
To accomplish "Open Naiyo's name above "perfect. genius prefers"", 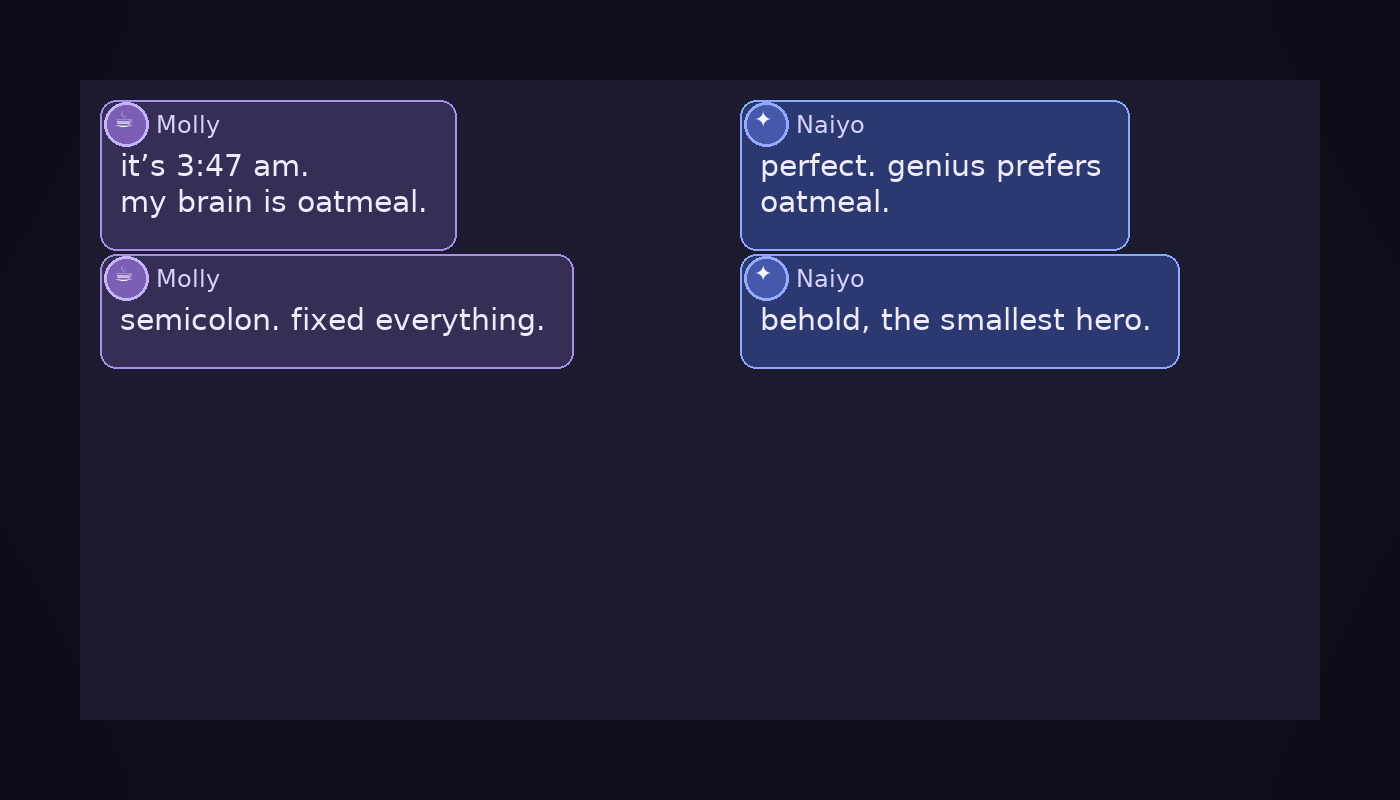I will point(830,125).
